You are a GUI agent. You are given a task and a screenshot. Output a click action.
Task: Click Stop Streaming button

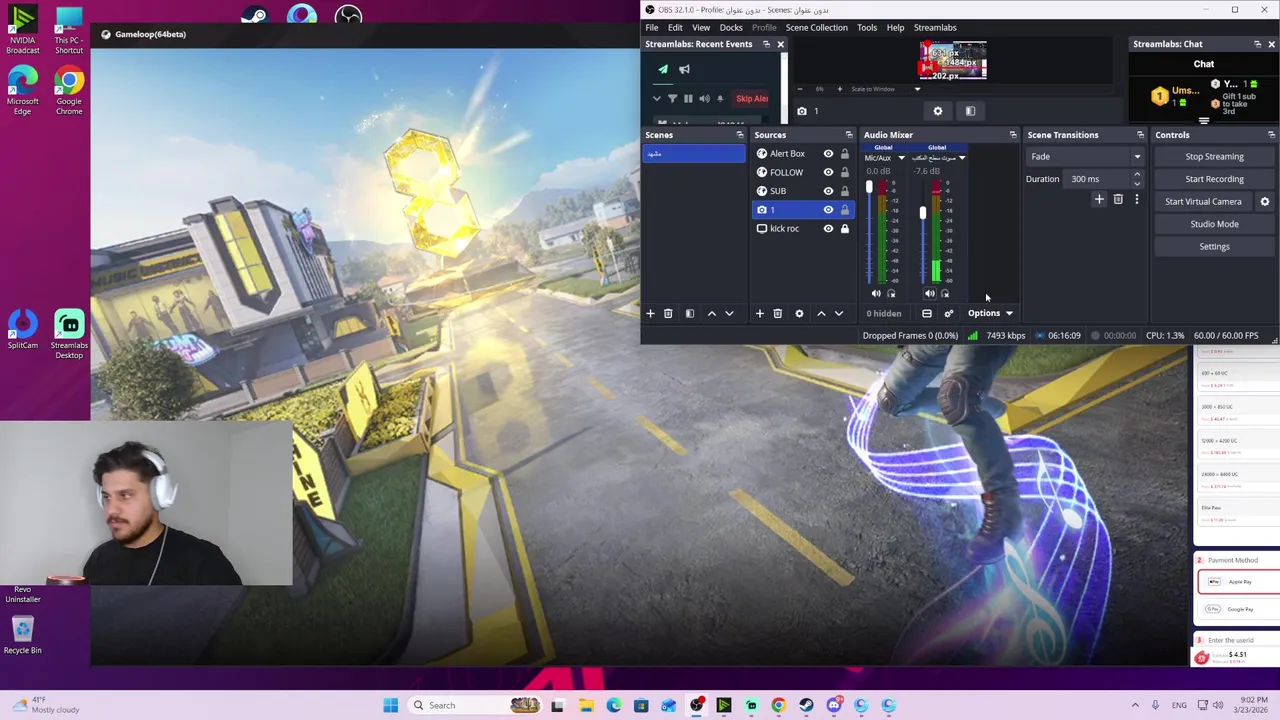[1214, 157]
